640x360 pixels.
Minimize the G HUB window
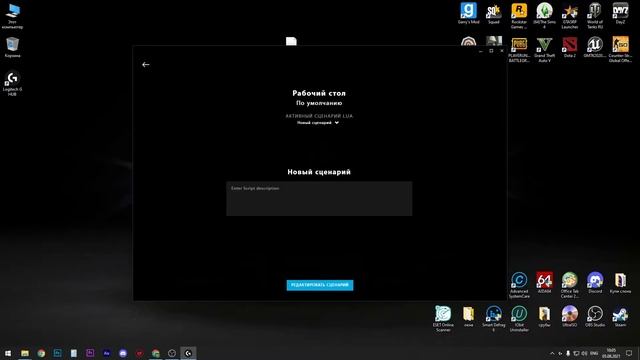click(x=480, y=51)
